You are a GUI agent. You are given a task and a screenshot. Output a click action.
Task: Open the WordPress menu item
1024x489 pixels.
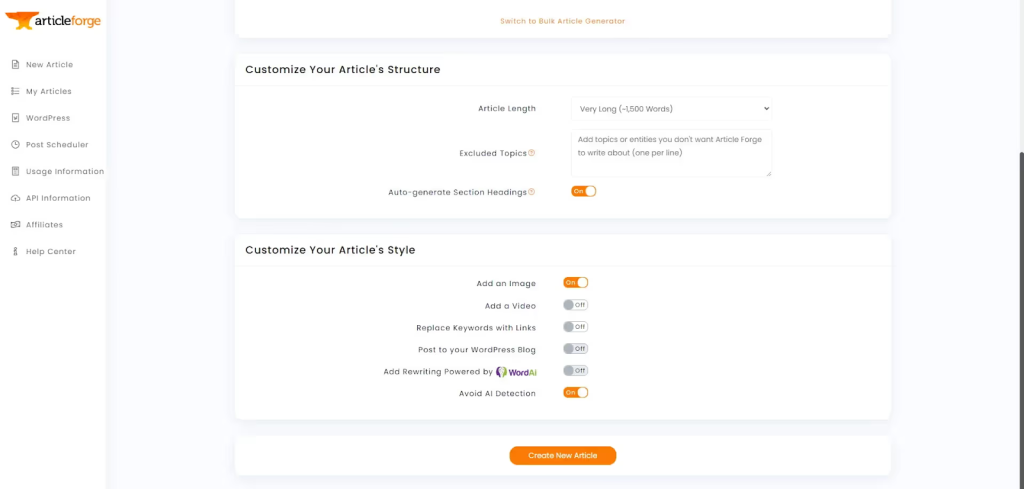tap(48, 118)
